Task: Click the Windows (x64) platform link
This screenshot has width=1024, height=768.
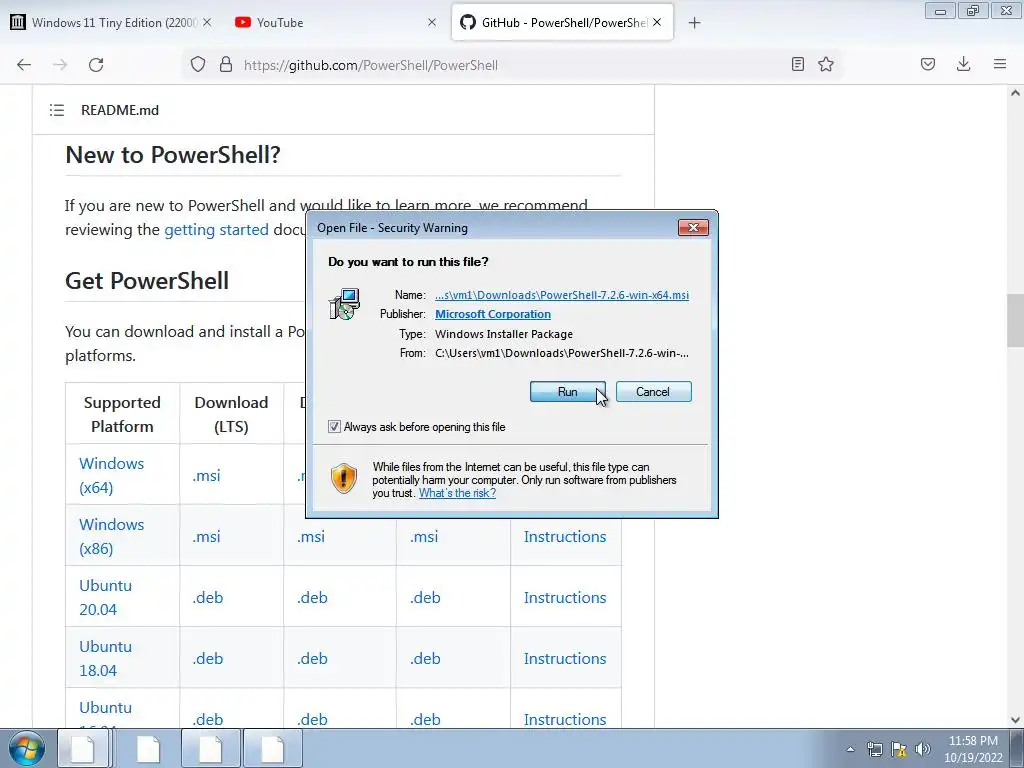Action: (112, 475)
